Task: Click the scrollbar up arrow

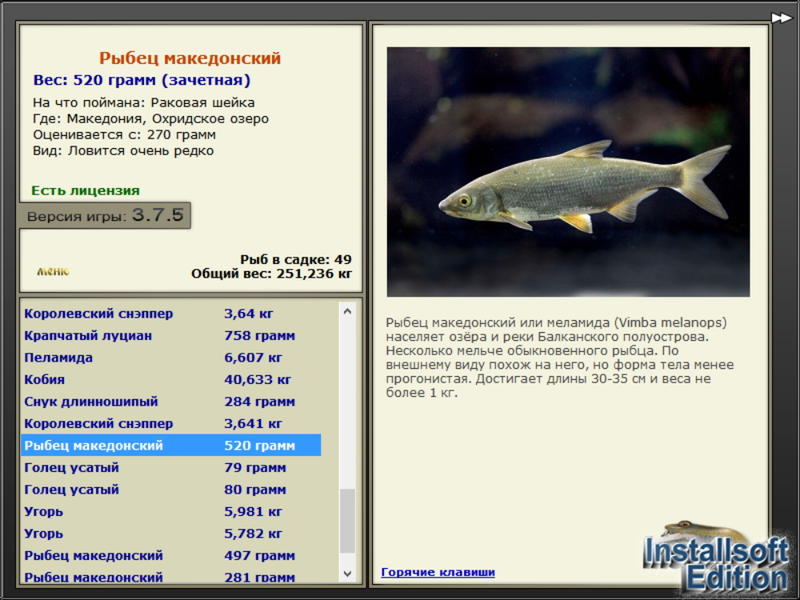Action: 347,311
